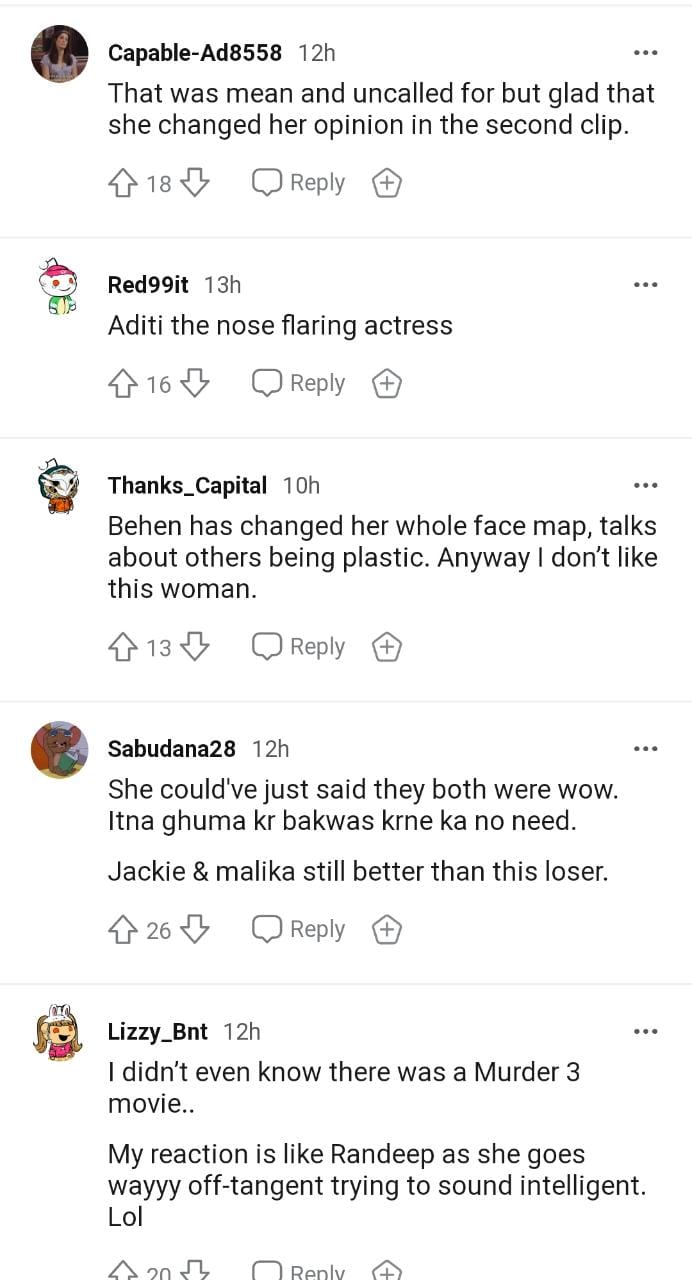Open overflow menu on Lizzy_Bnt's comment
This screenshot has width=692, height=1280.
click(645, 1031)
